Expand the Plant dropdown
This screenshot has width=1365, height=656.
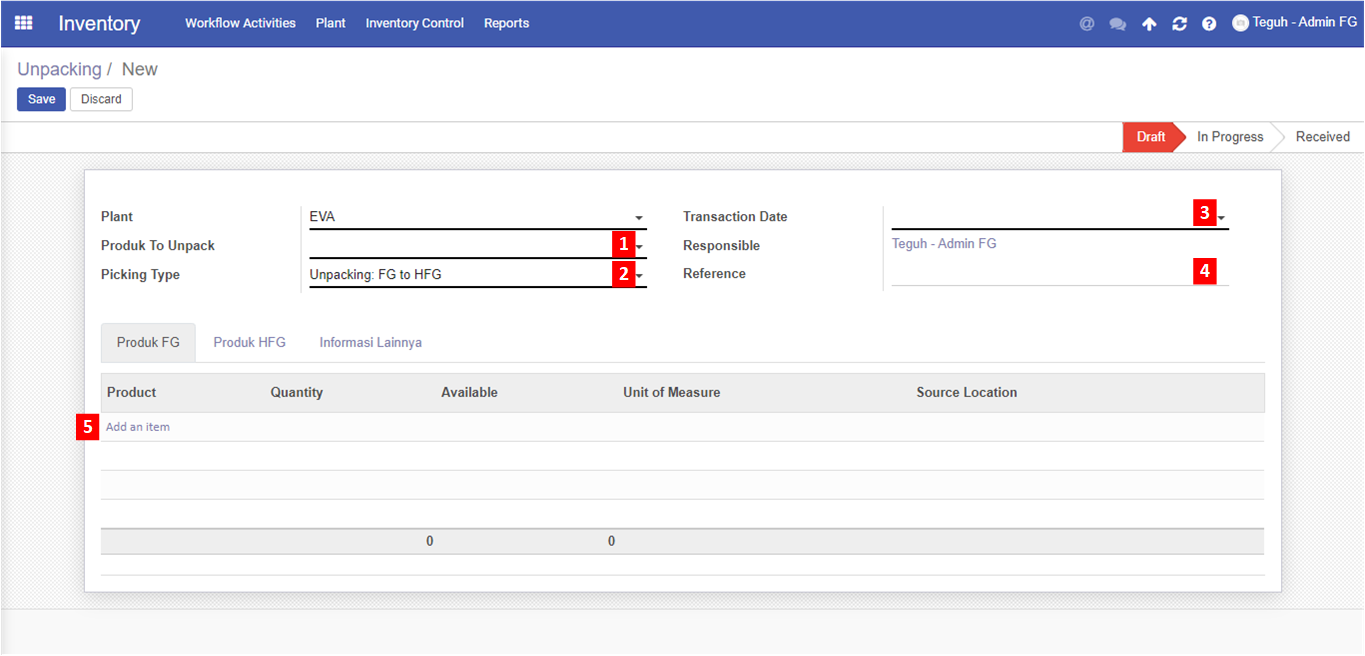pyautogui.click(x=639, y=218)
